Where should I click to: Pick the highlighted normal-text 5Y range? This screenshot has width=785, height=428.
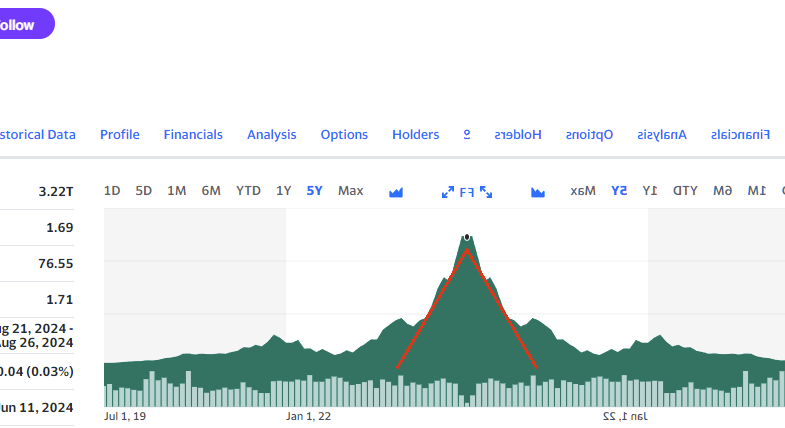click(x=314, y=191)
